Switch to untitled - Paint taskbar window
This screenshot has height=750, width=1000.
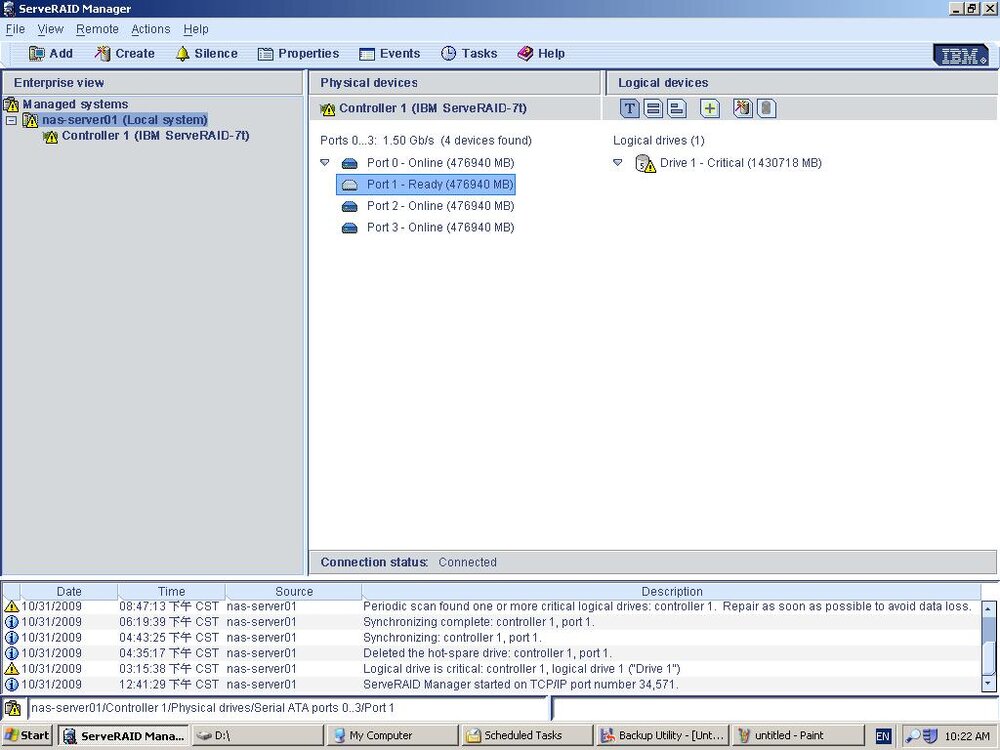tap(798, 735)
